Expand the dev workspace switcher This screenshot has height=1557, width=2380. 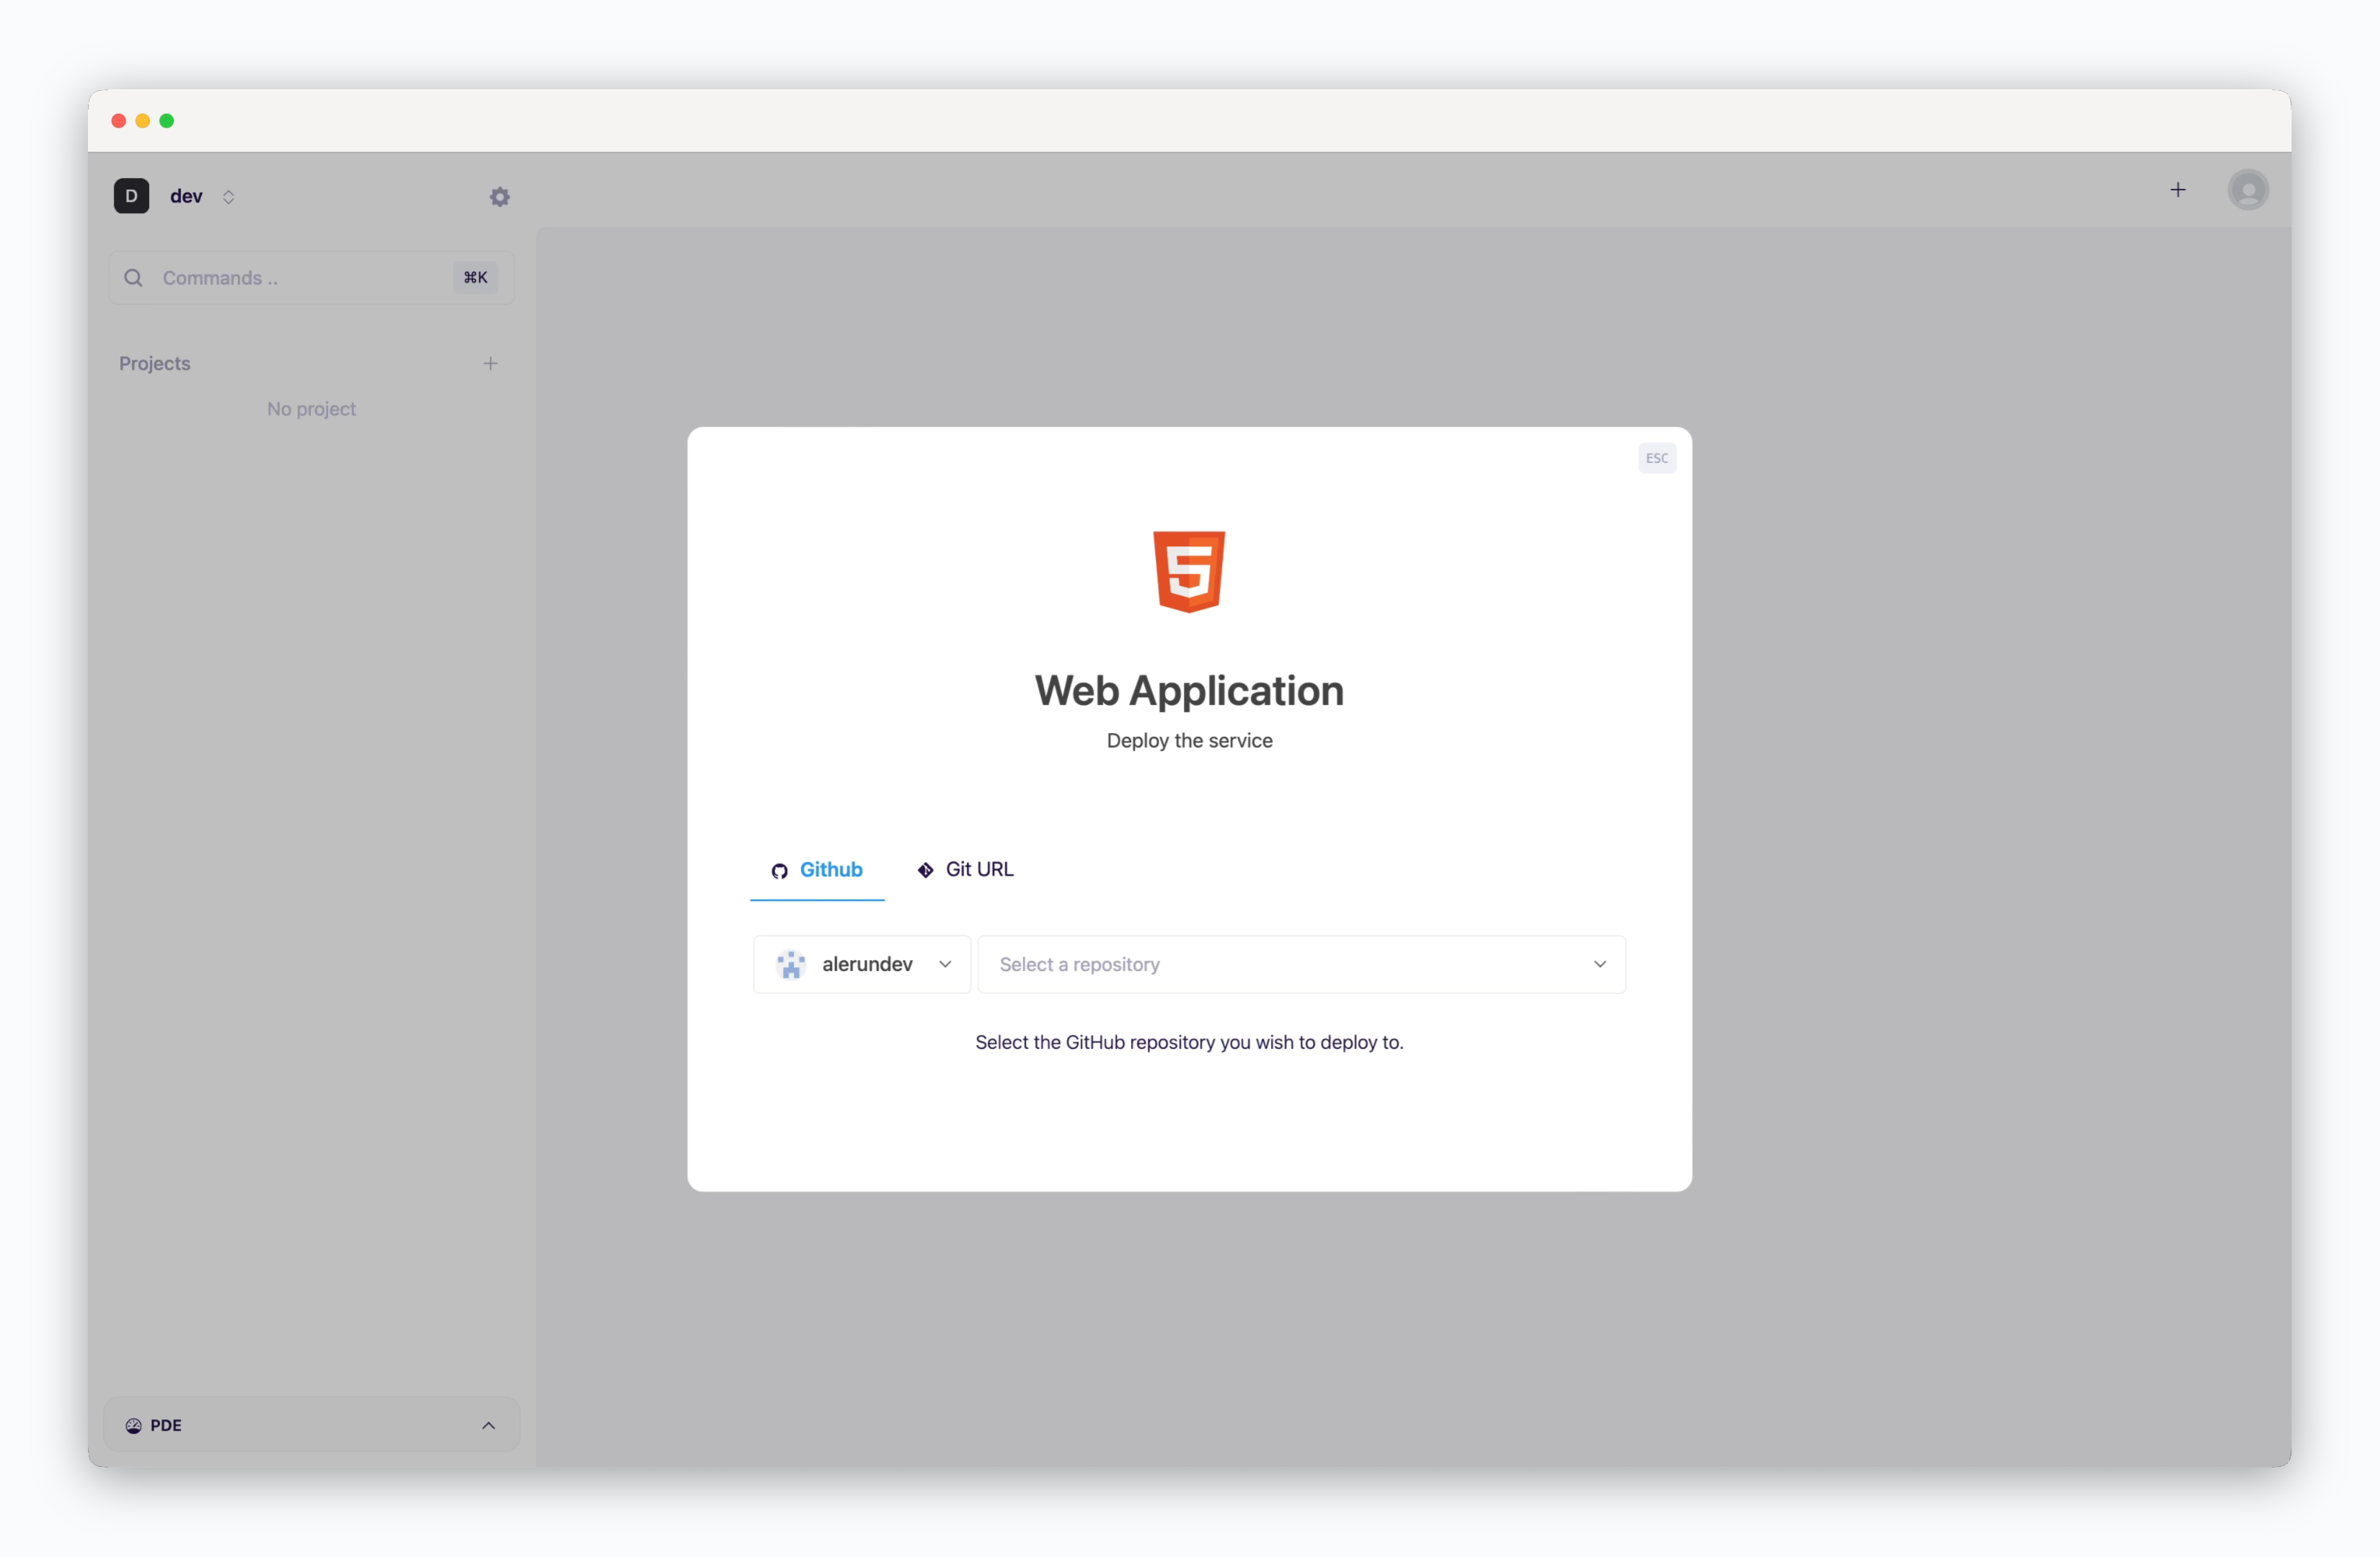229,197
